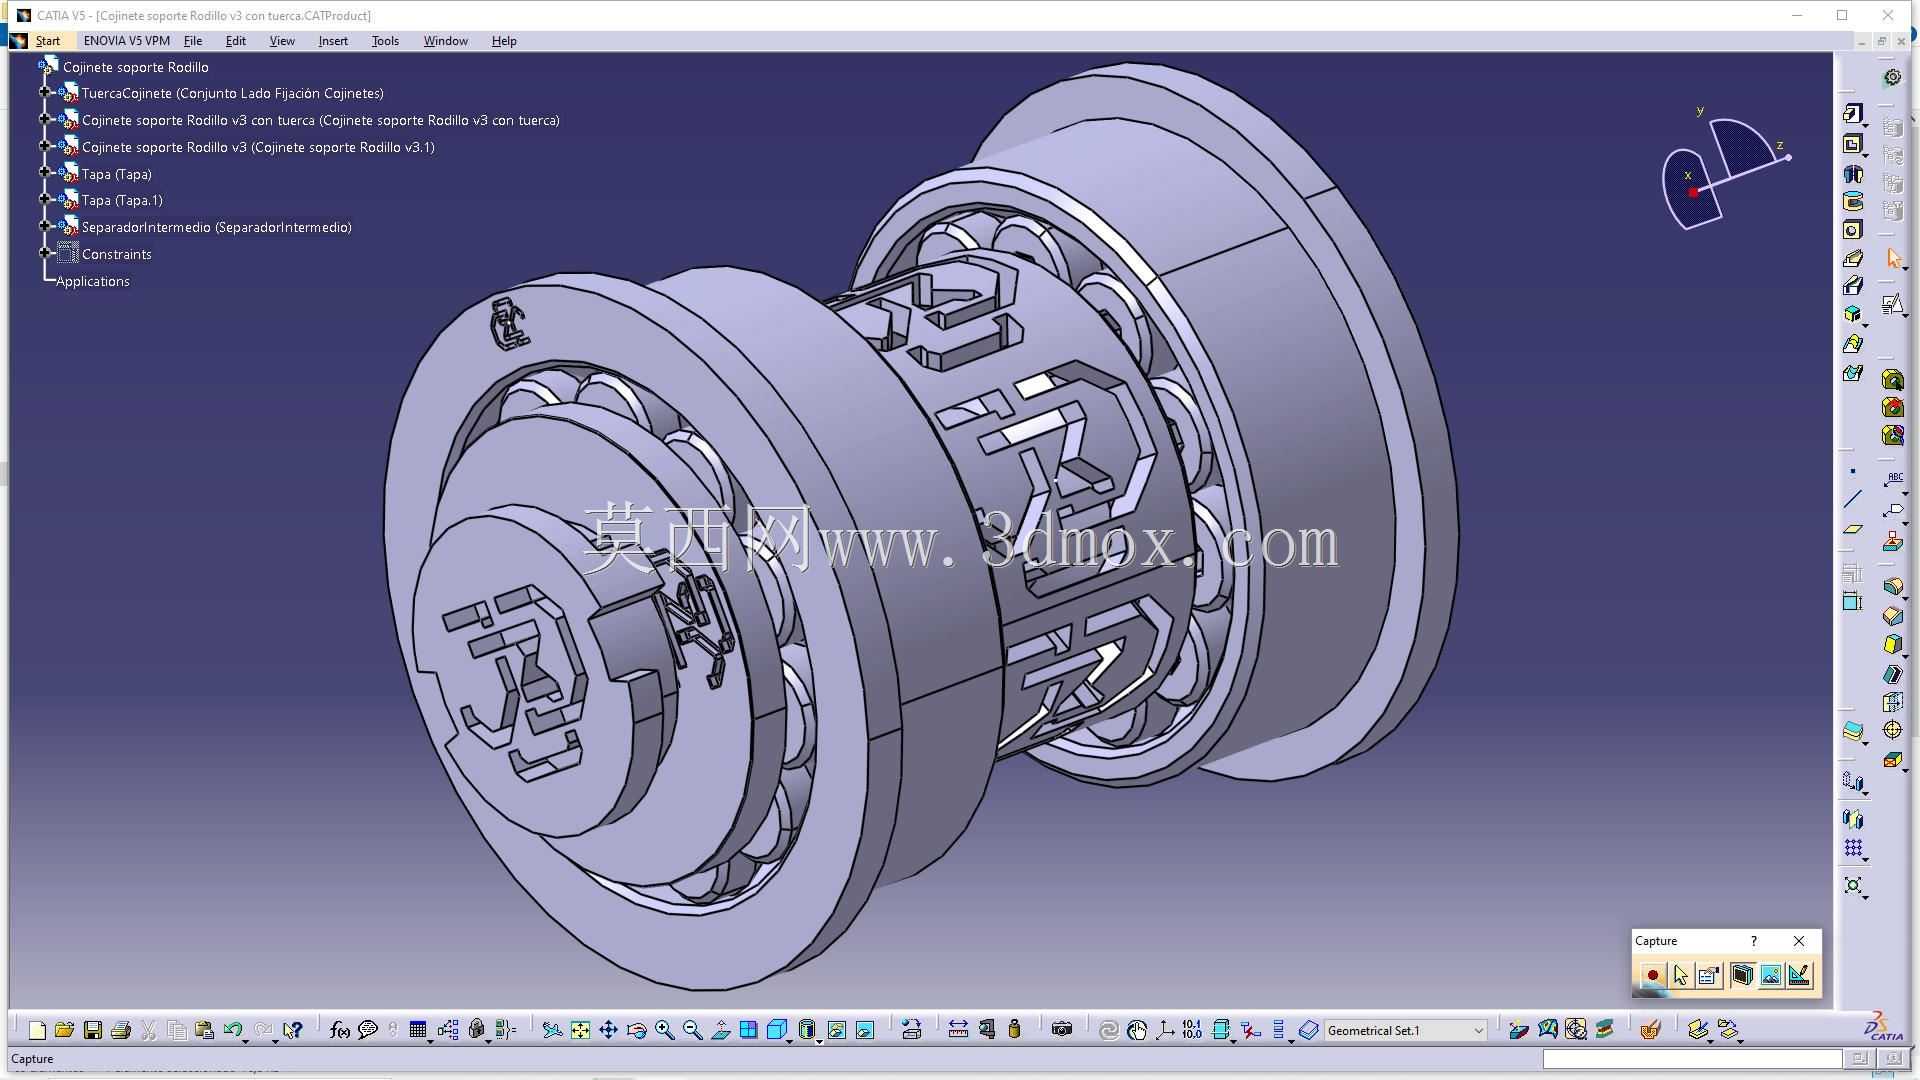The height and width of the screenshot is (1080, 1920).
Task: Expand the TuercaCojinete tree node
Action: [x=44, y=92]
